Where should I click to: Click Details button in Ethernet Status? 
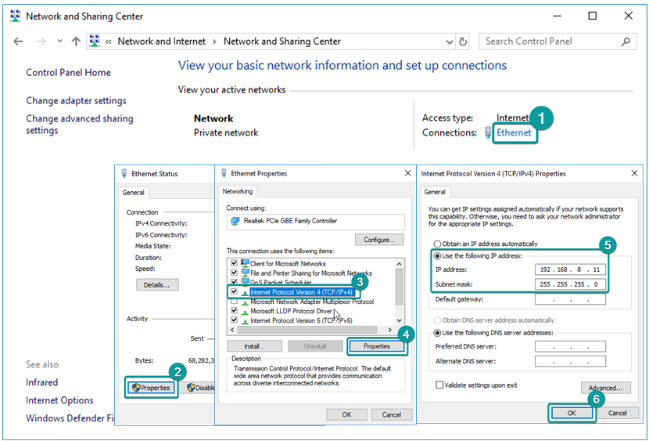[x=157, y=285]
